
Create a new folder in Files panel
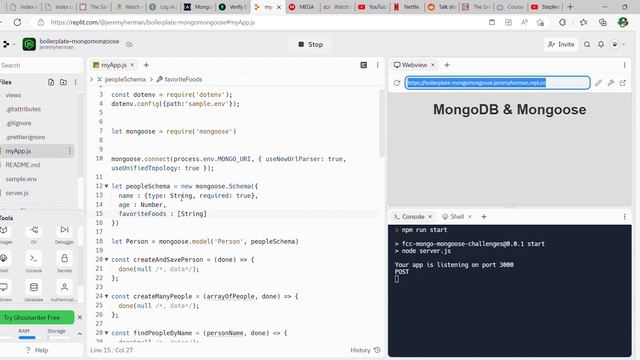pyautogui.click(x=63, y=82)
